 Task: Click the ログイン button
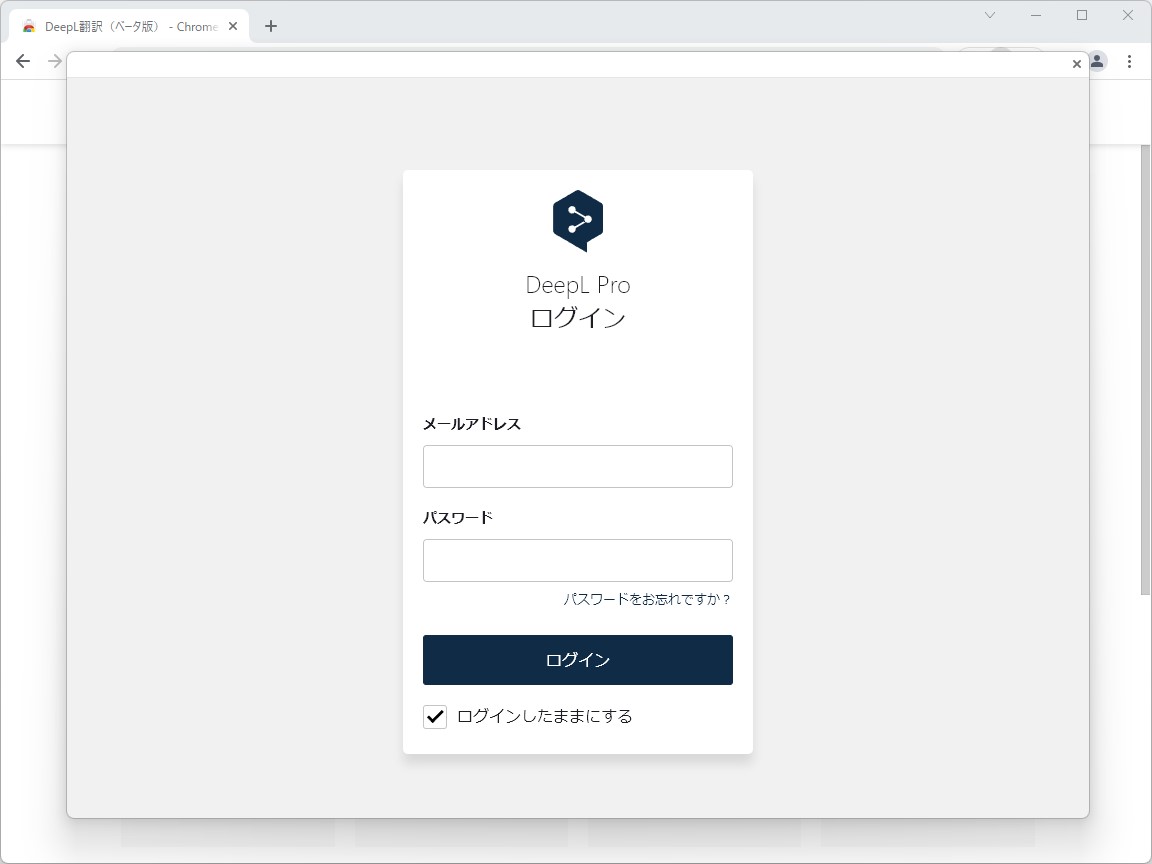point(578,660)
